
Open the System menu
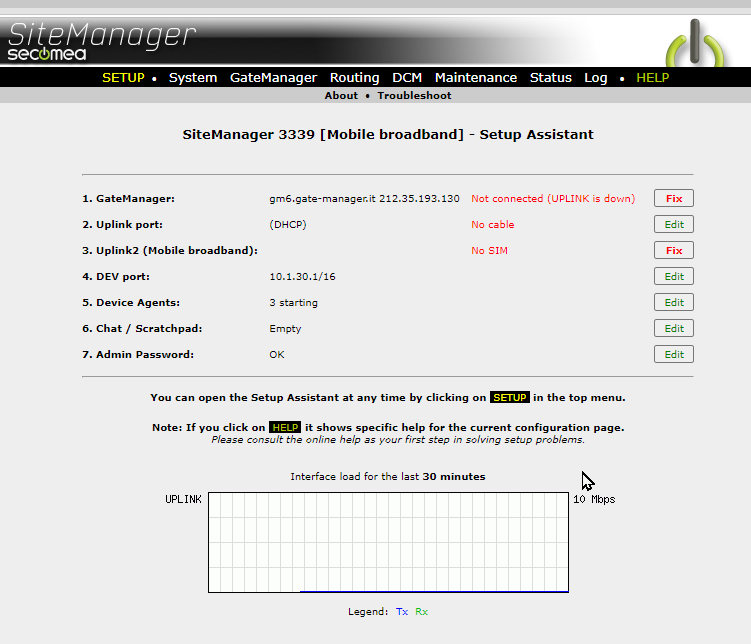point(193,78)
